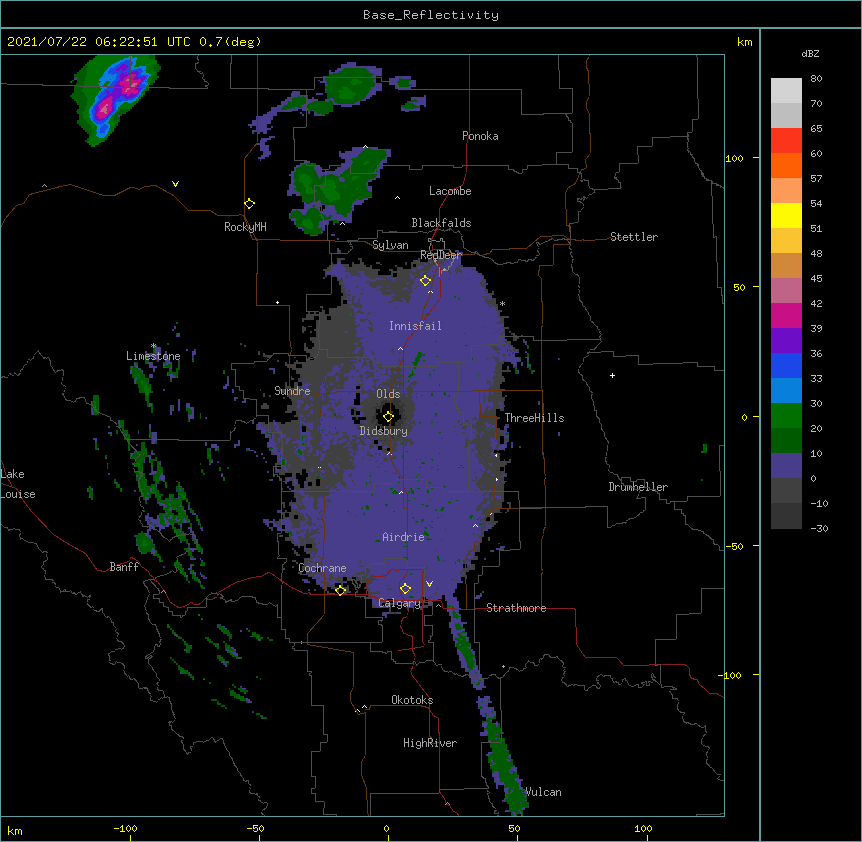Click the yellow marker south of RedDeer
Screen dimensions: 862x842
(x=425, y=280)
